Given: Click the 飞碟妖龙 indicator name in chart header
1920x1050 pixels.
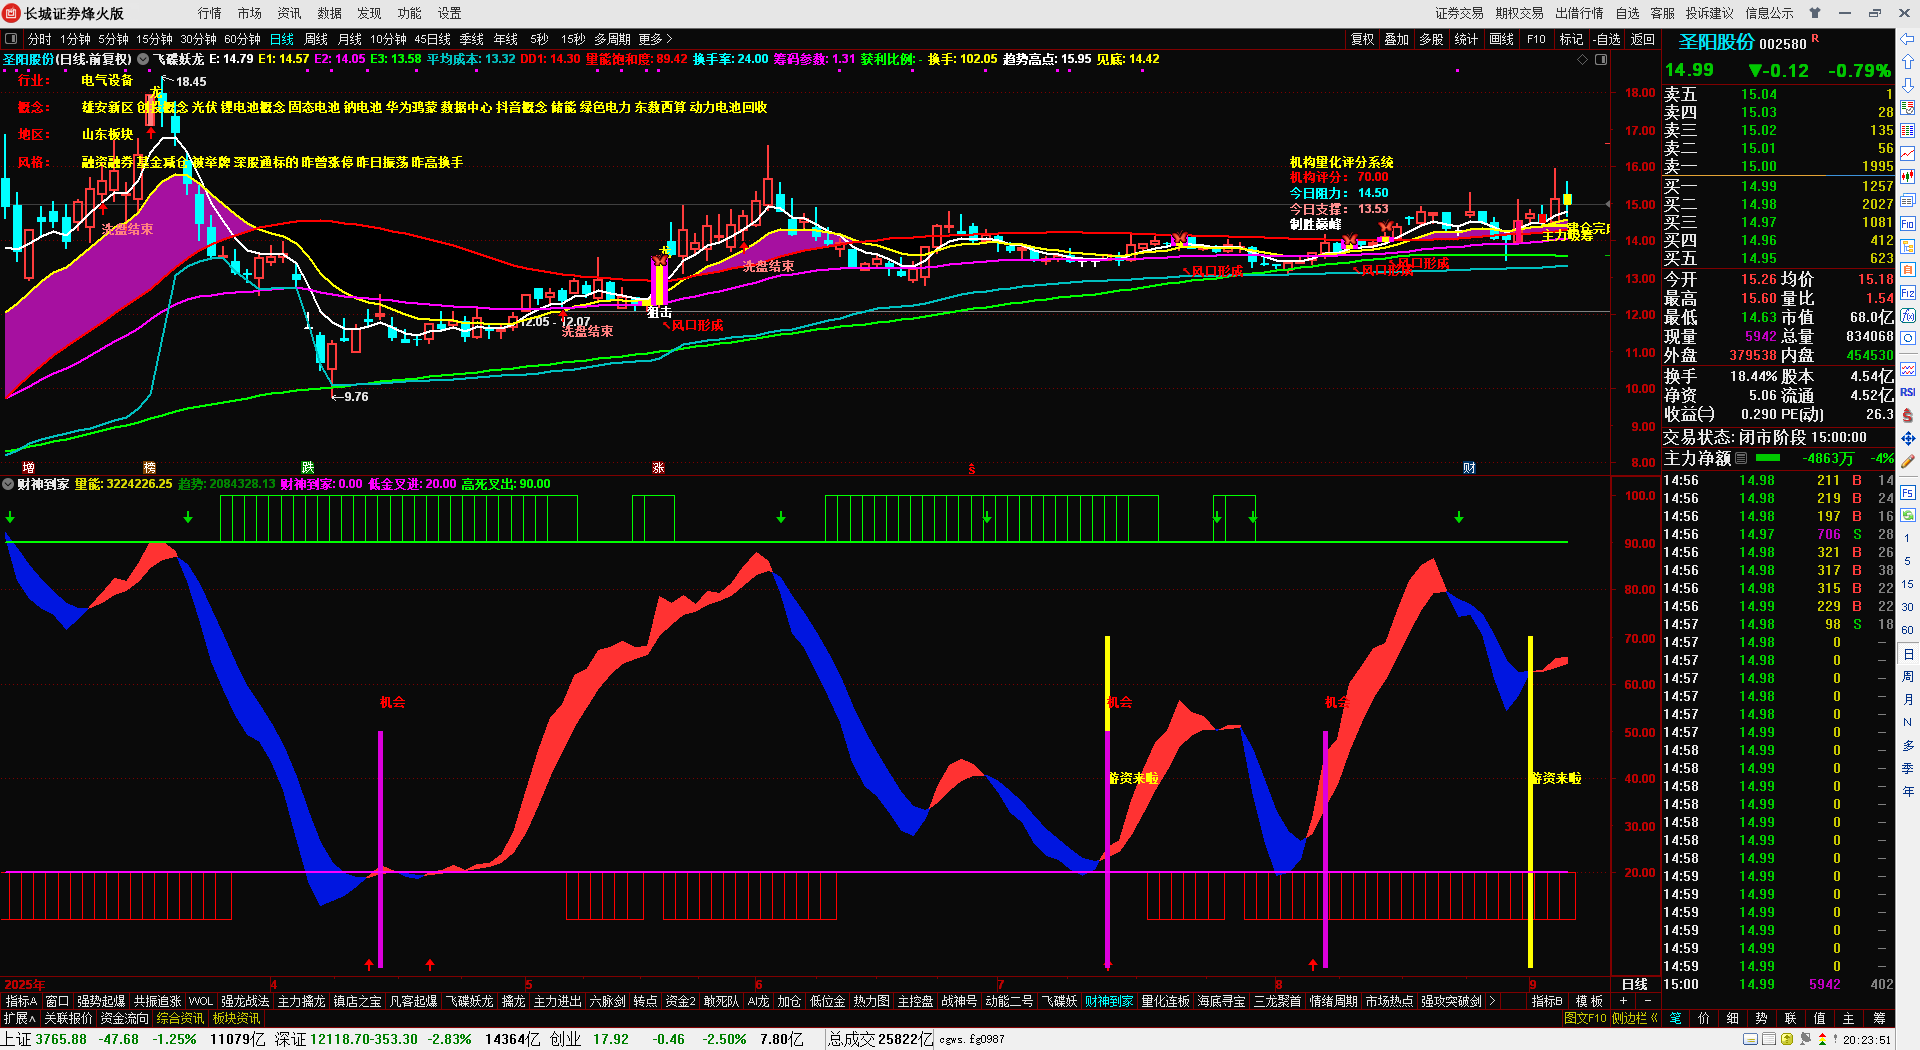Looking at the screenshot, I should 179,59.
